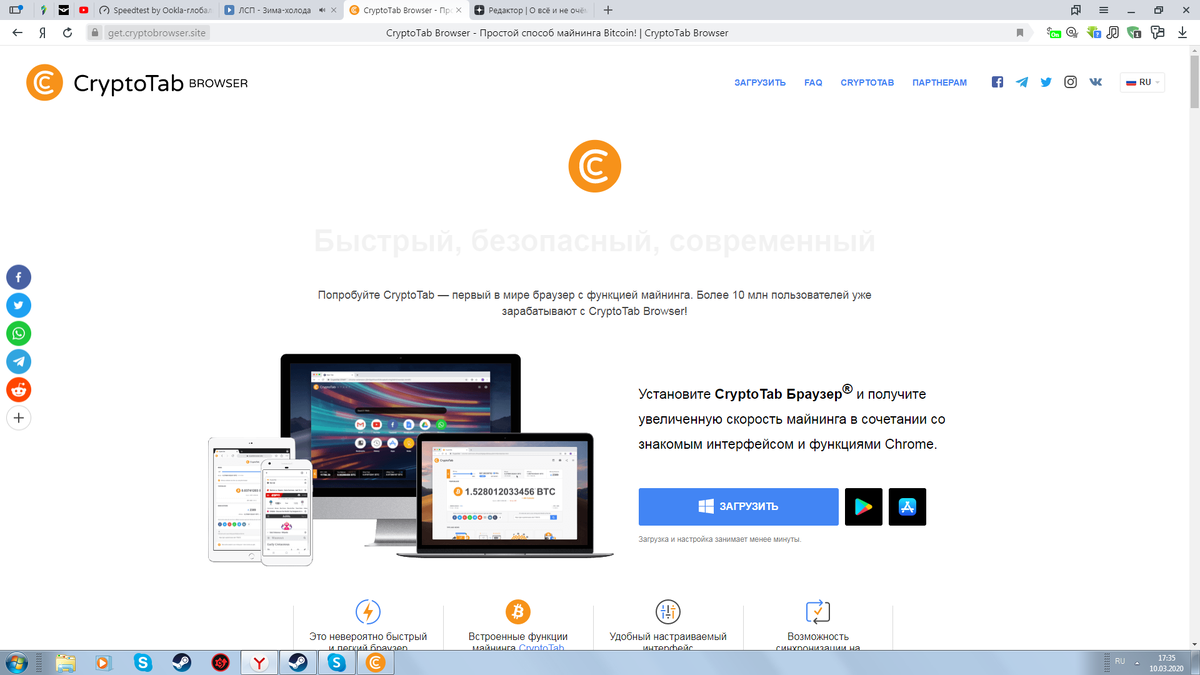
Task: Click the CryptoTab link under mining feature
Action: click(541, 648)
